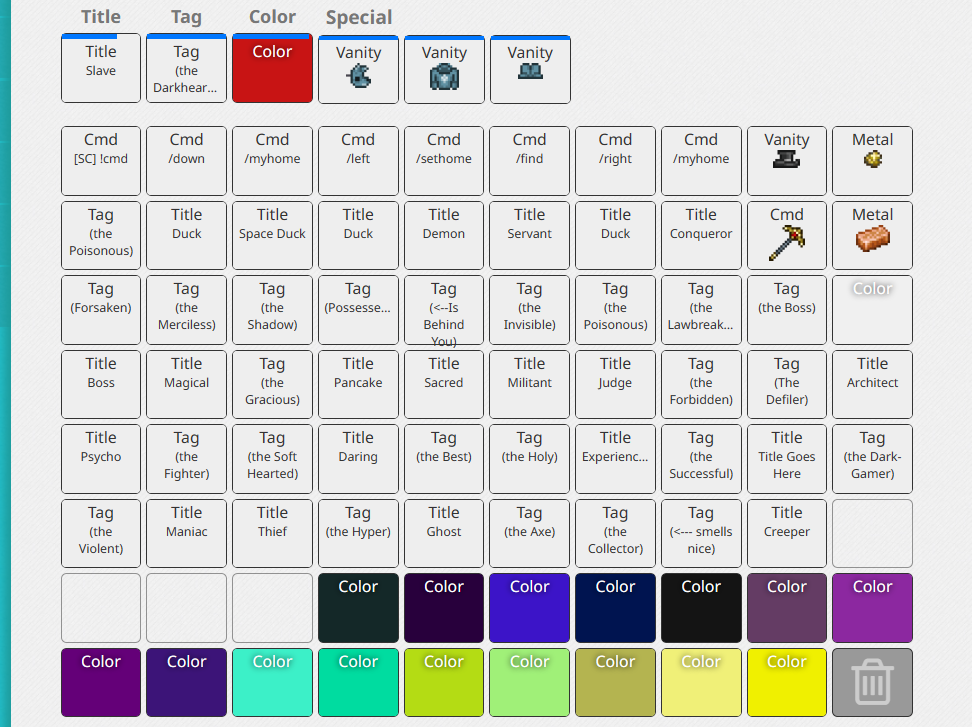Pick the royal blue Color swatch

(529, 608)
